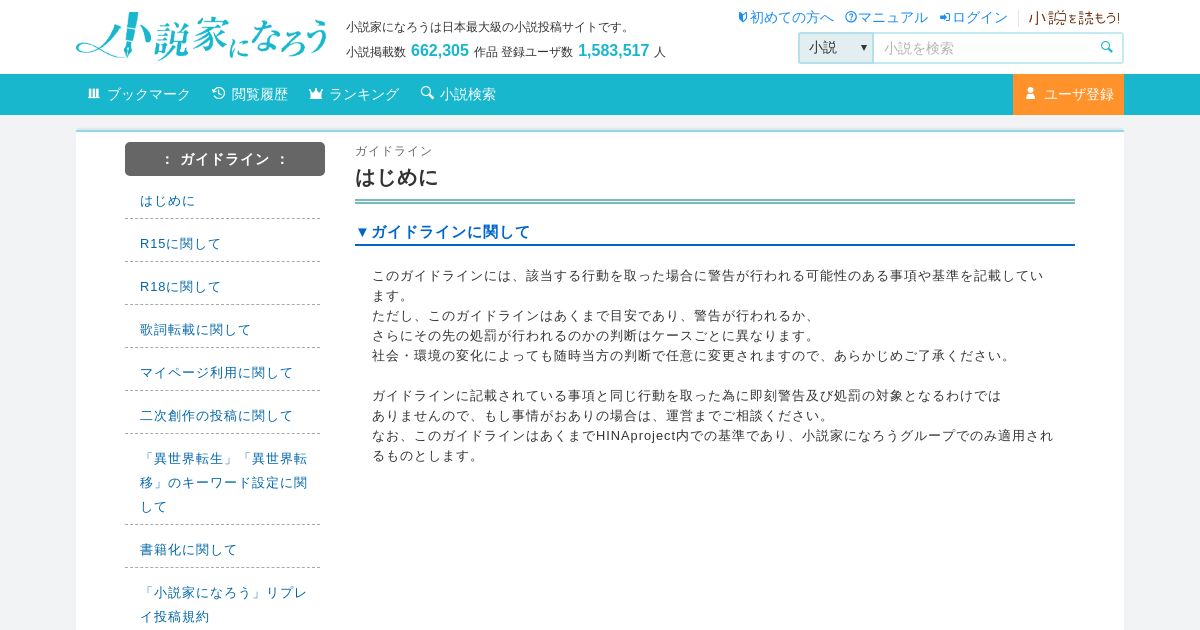Screen dimensions: 1200x630
Task: Click the beginner shield icon beside 初めての方へ
Action: pos(743,17)
